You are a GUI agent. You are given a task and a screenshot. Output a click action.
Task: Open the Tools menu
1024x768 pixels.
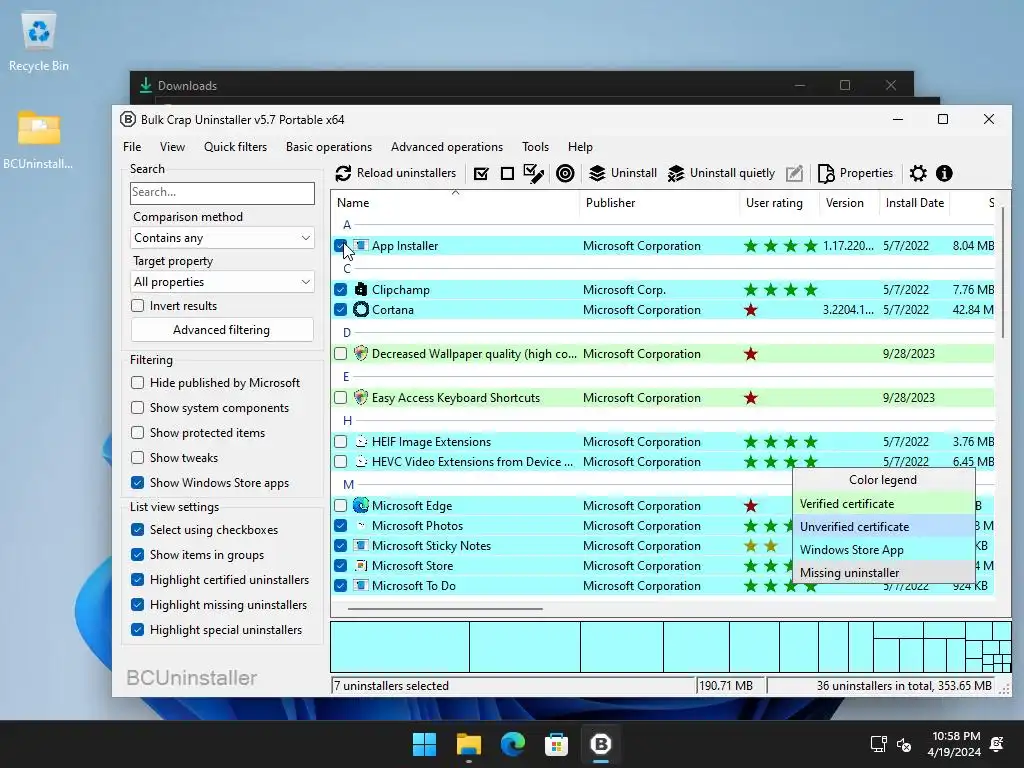coord(536,147)
